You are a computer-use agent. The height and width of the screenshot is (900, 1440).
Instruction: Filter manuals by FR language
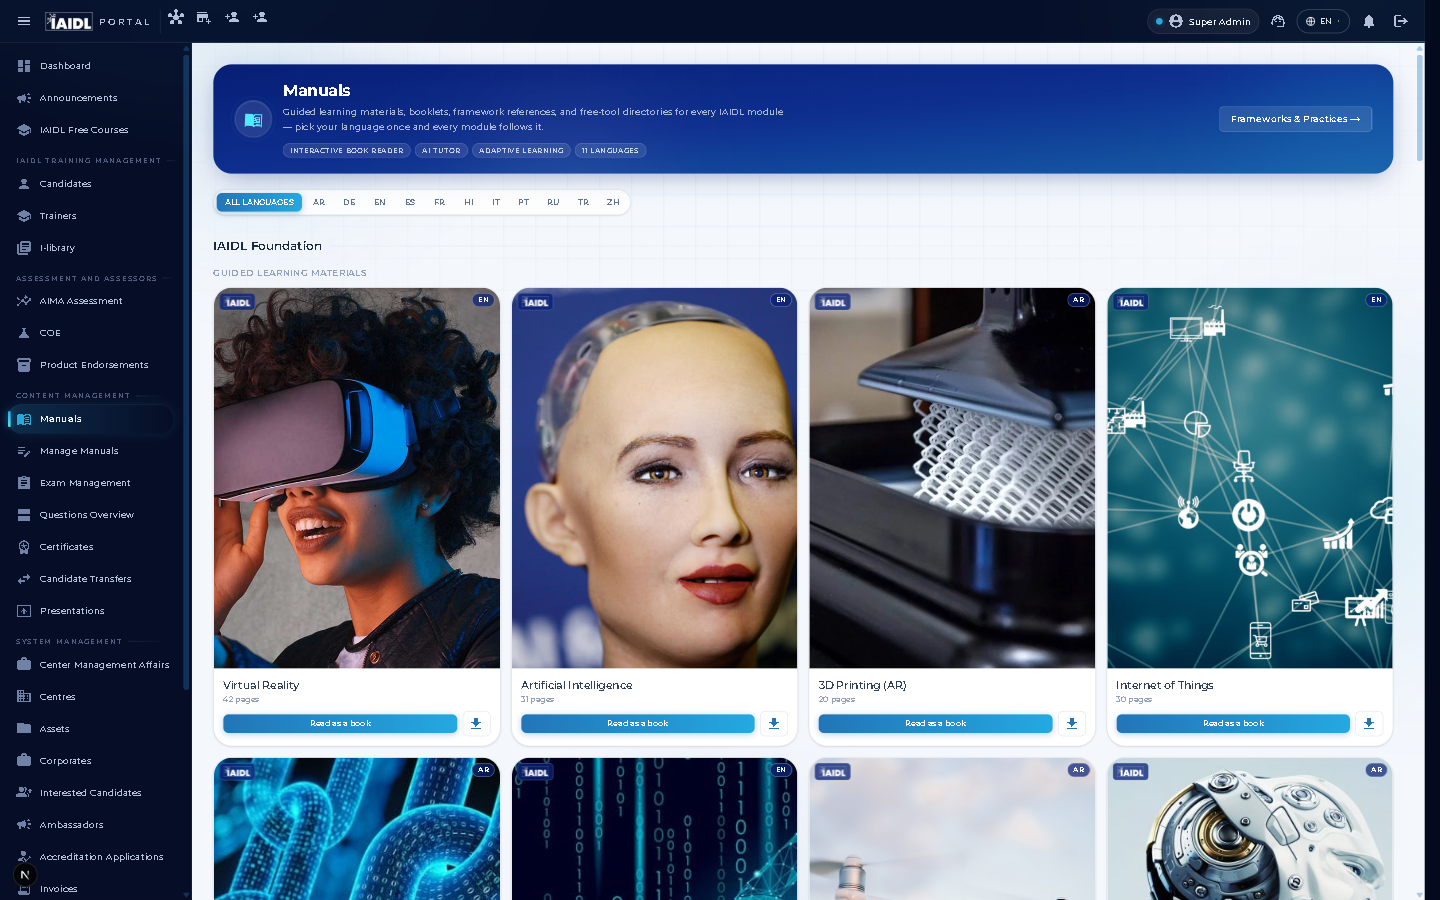coord(439,202)
